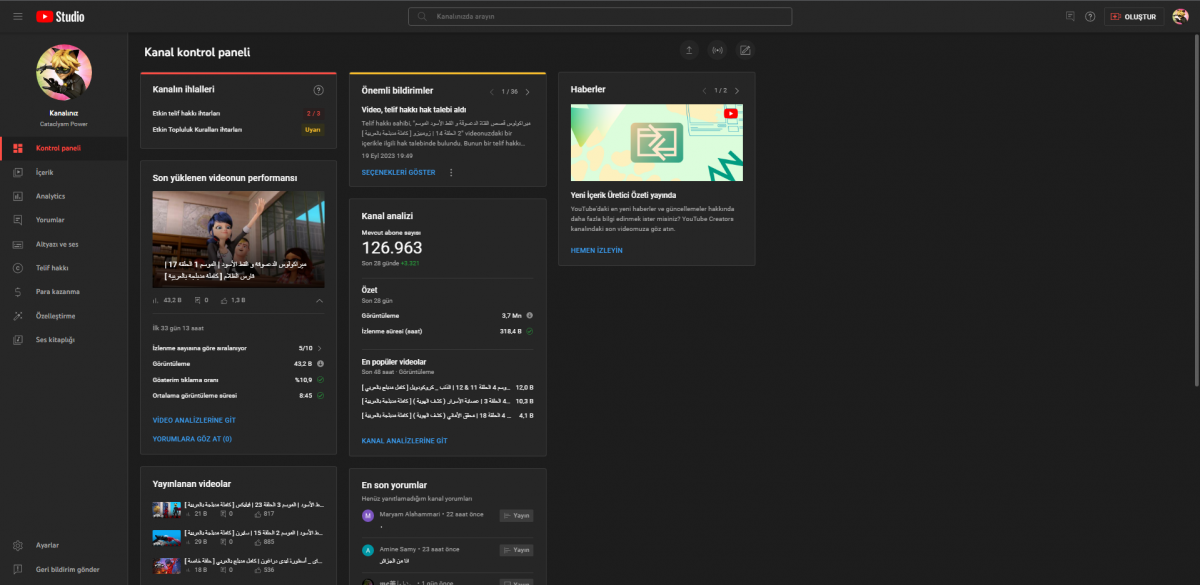Click Amine Samy's commenter avatar

(x=368, y=550)
